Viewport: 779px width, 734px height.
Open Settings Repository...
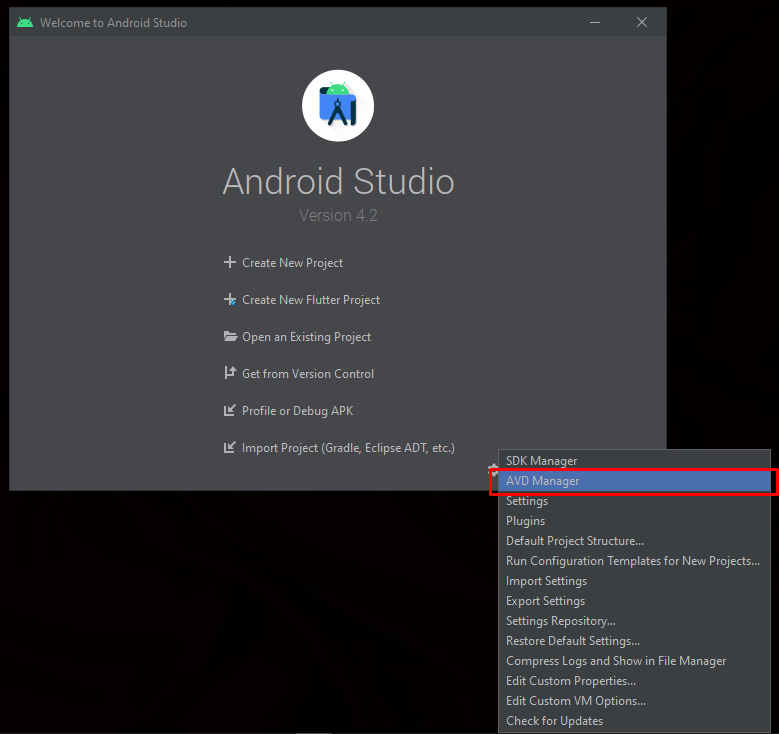634,621
